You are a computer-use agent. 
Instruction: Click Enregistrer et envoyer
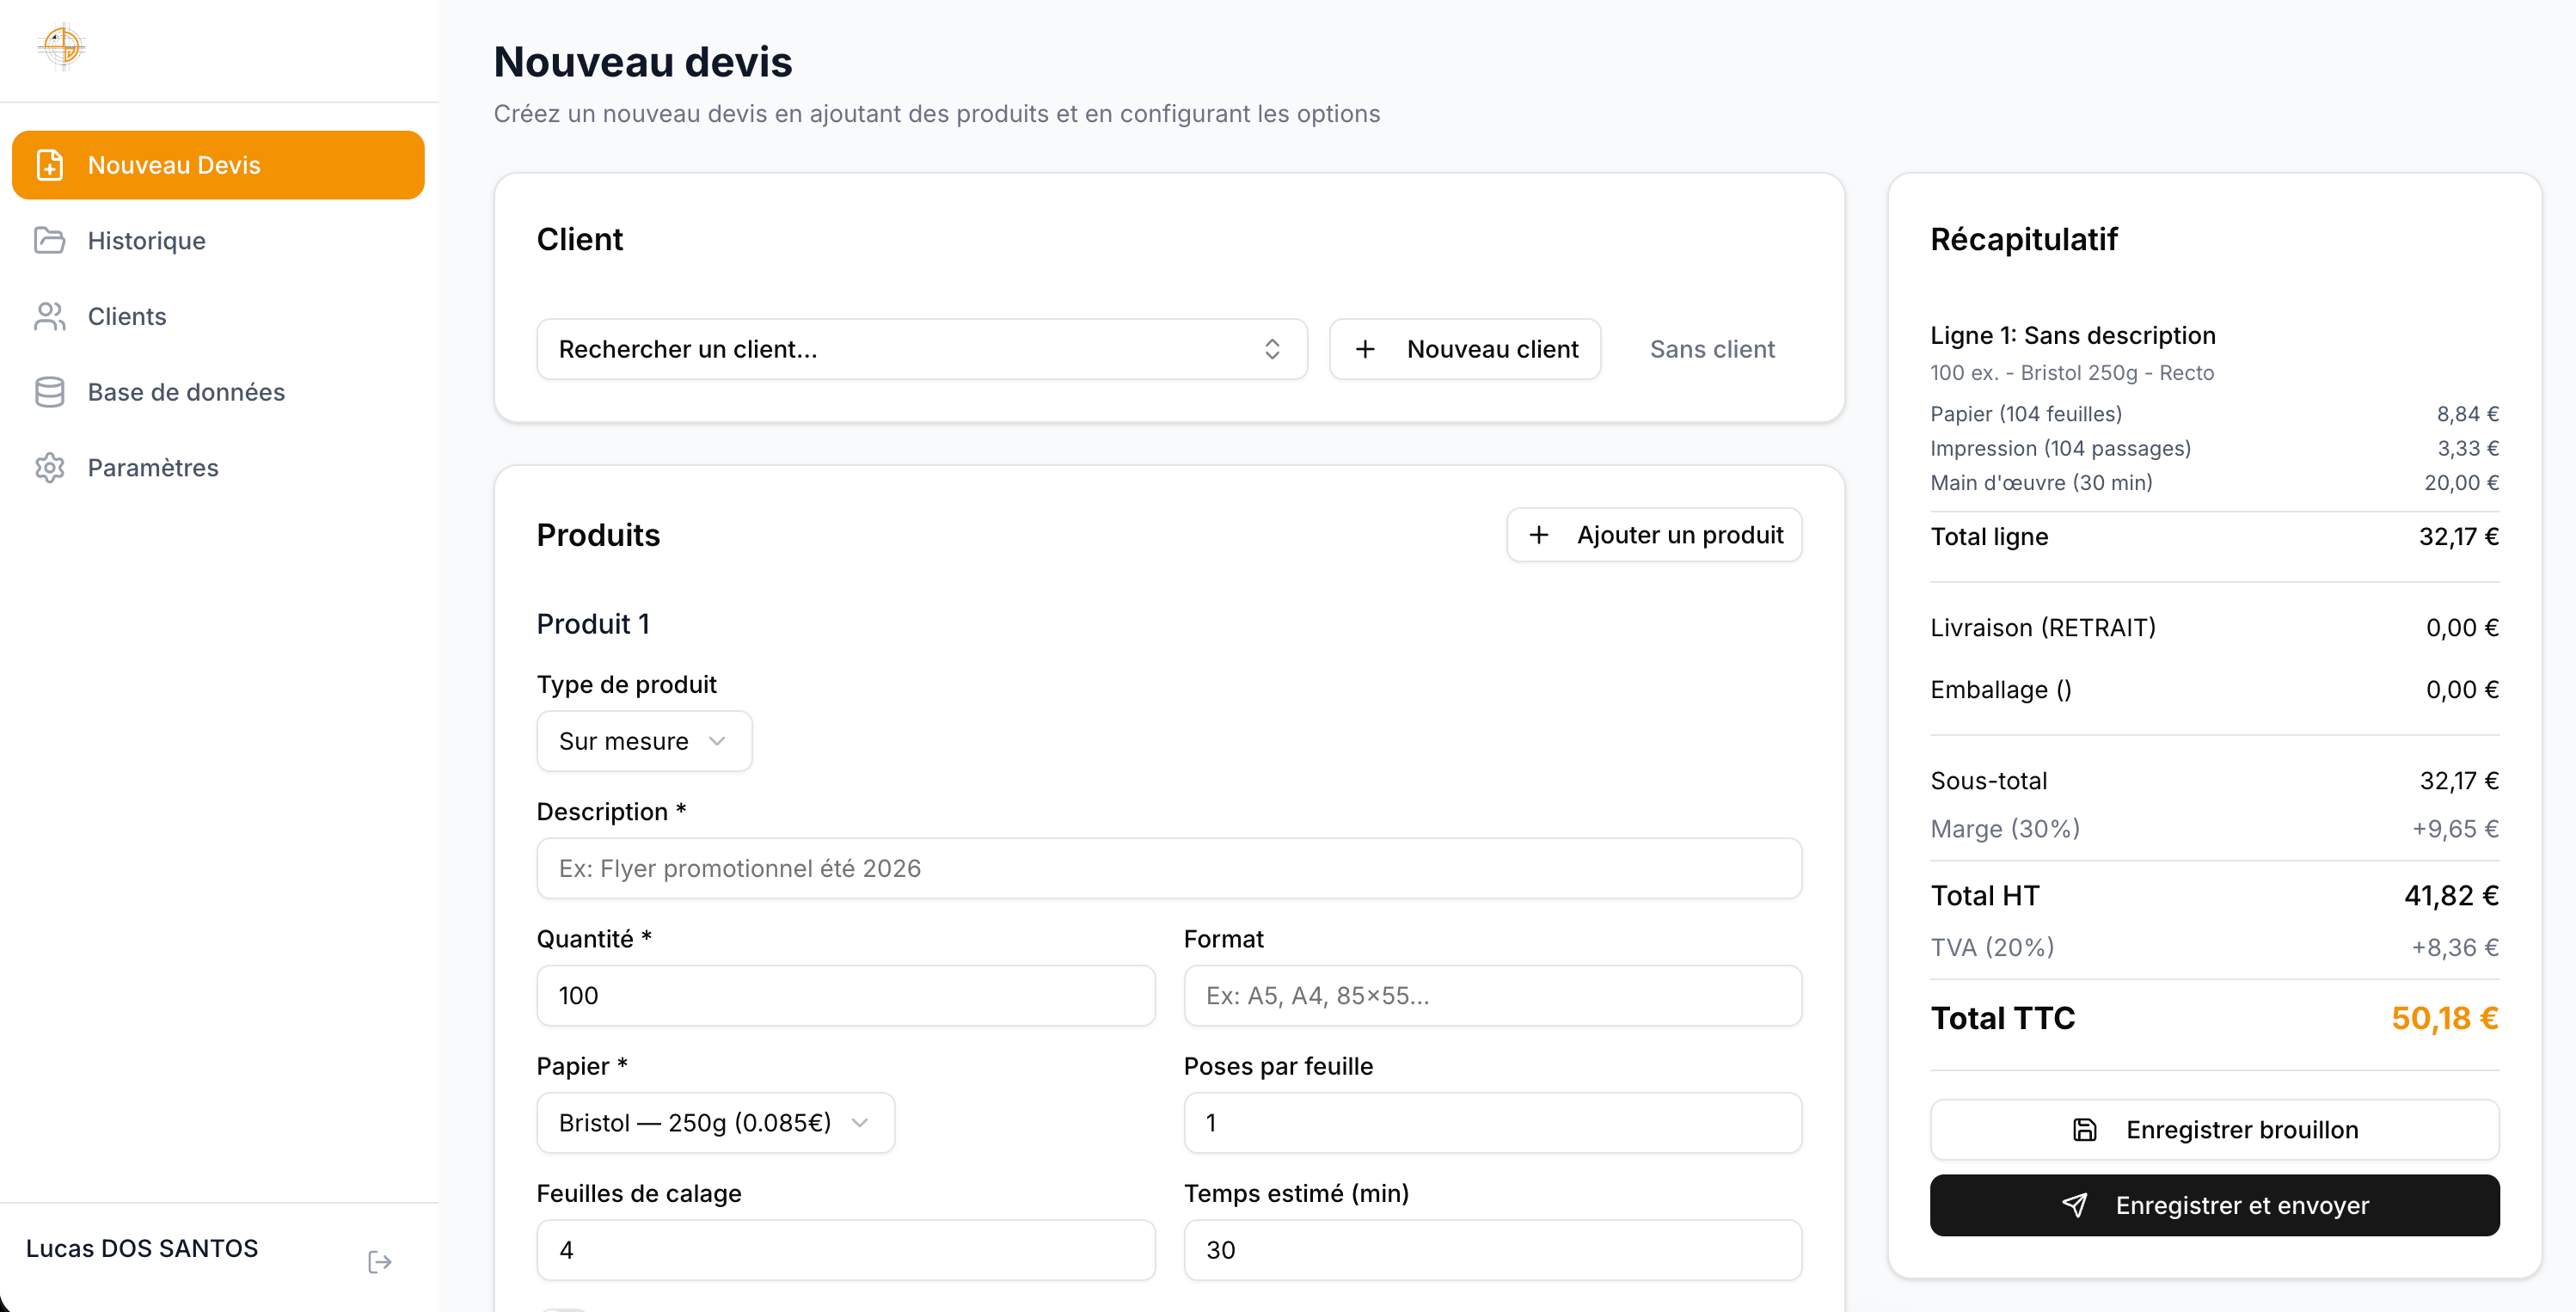click(2214, 1205)
